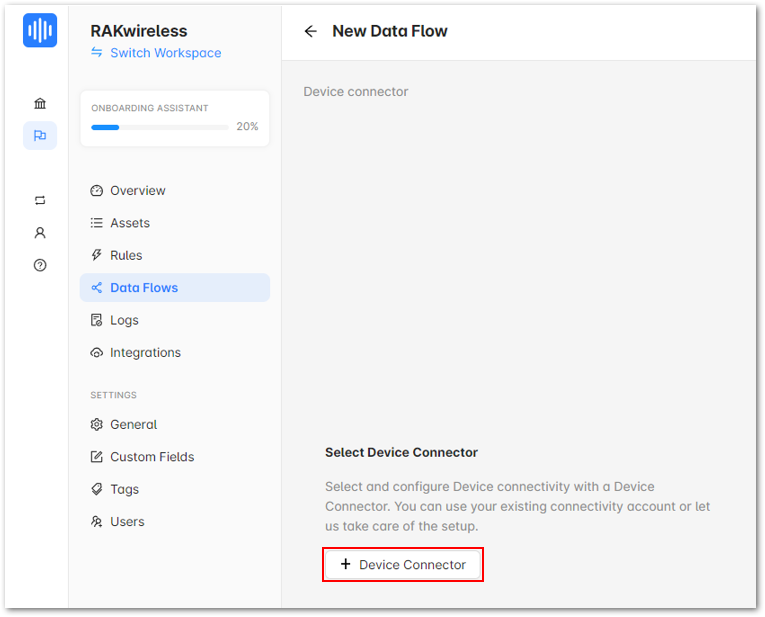This screenshot has width=765, height=617.
Task: Click the Switch Workspace arrows icon
Action: point(97,52)
